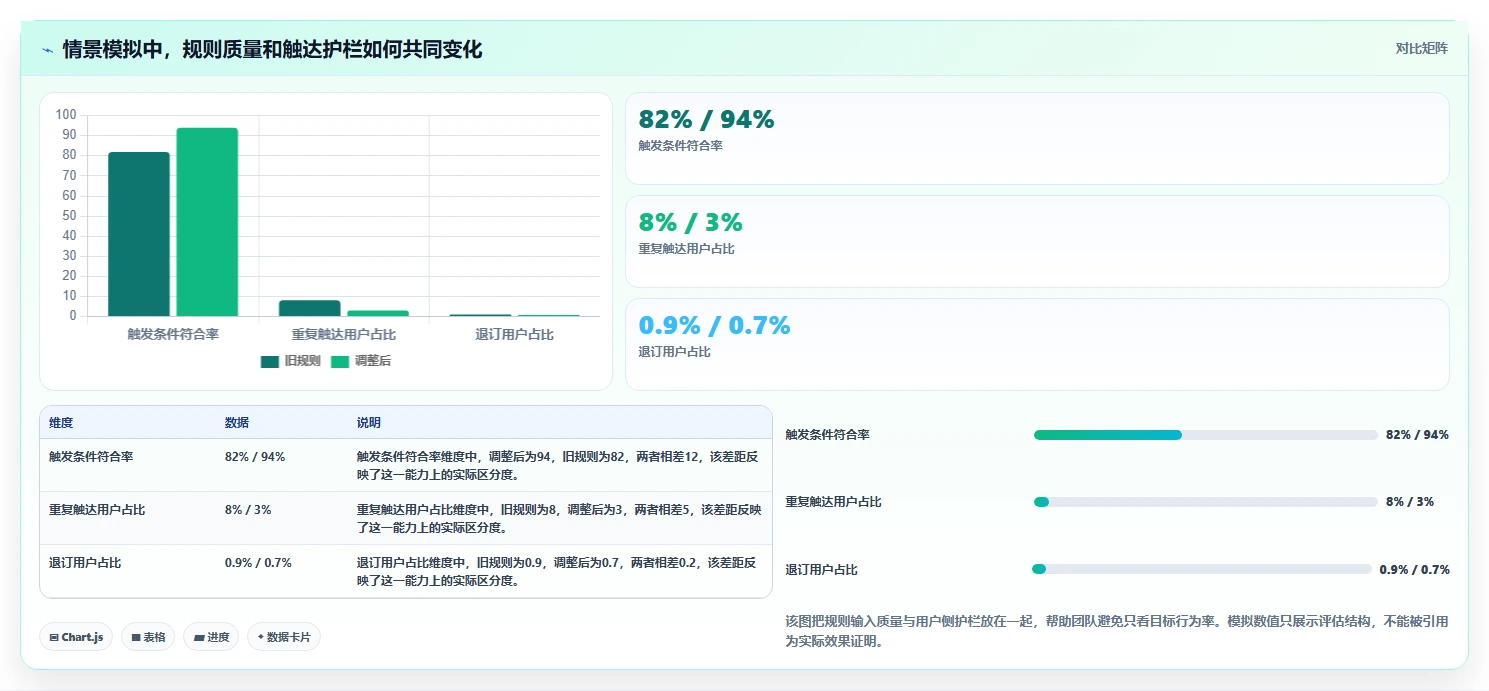Click the green 调整后 bar for 触发条件符合率
This screenshot has height=691, width=1489.
point(207,222)
